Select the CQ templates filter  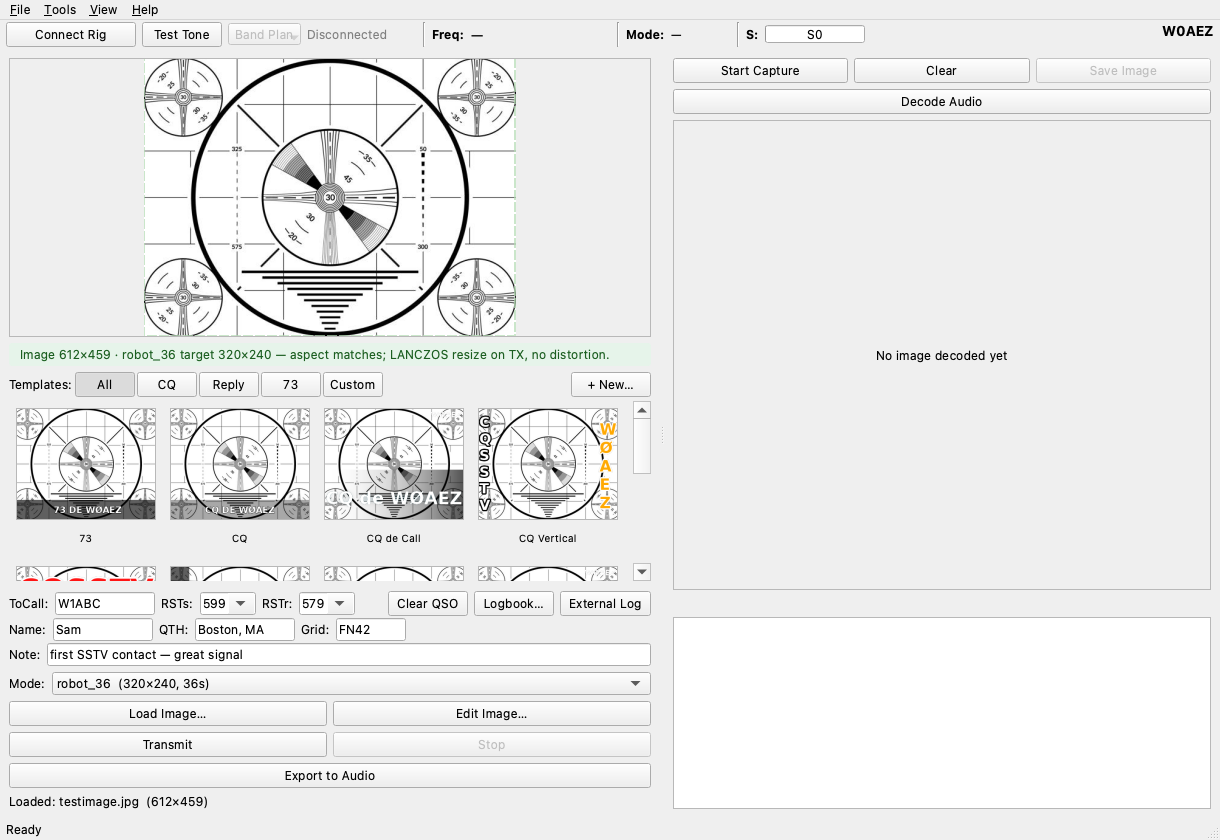(x=166, y=385)
